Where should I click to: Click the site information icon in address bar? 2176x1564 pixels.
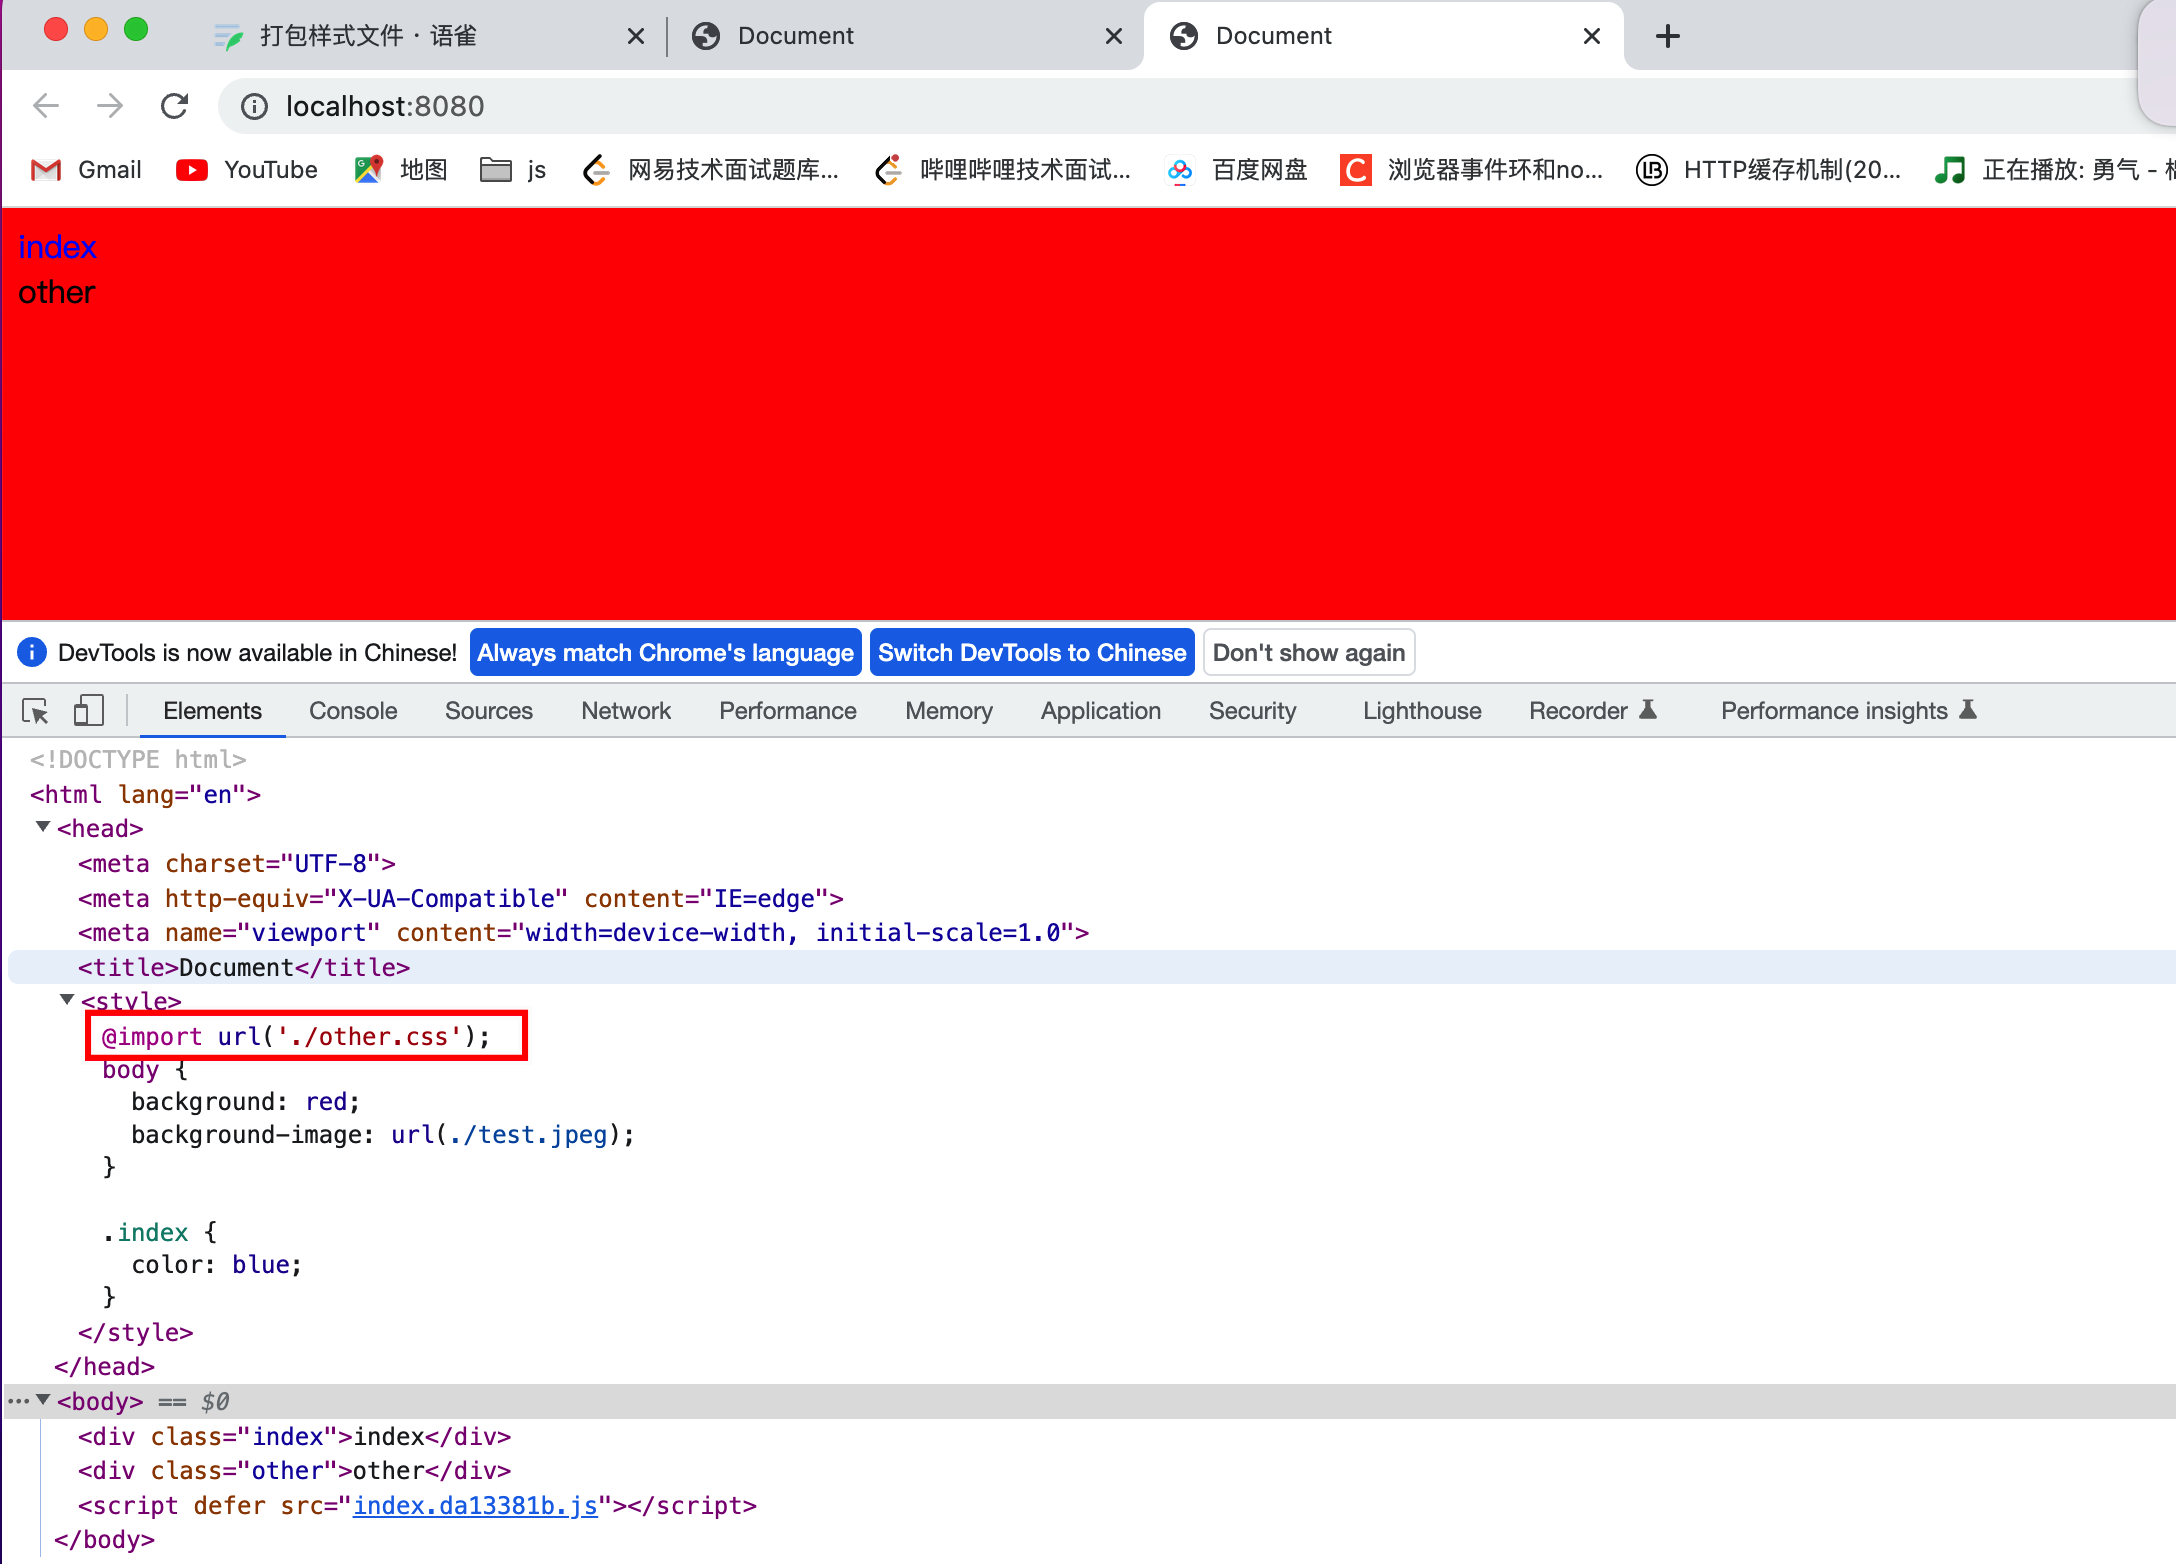pos(255,106)
